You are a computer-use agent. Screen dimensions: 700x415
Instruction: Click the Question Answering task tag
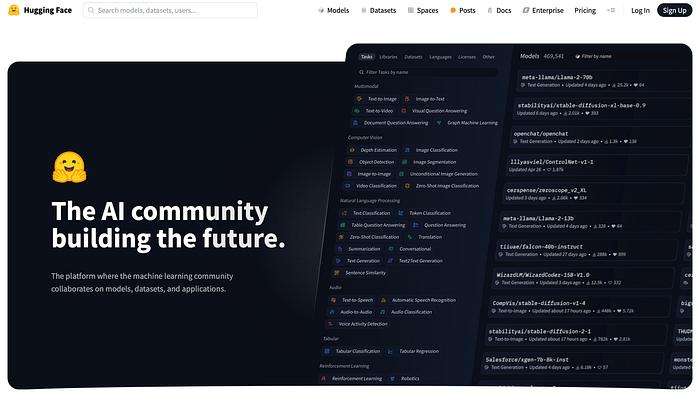(x=439, y=225)
